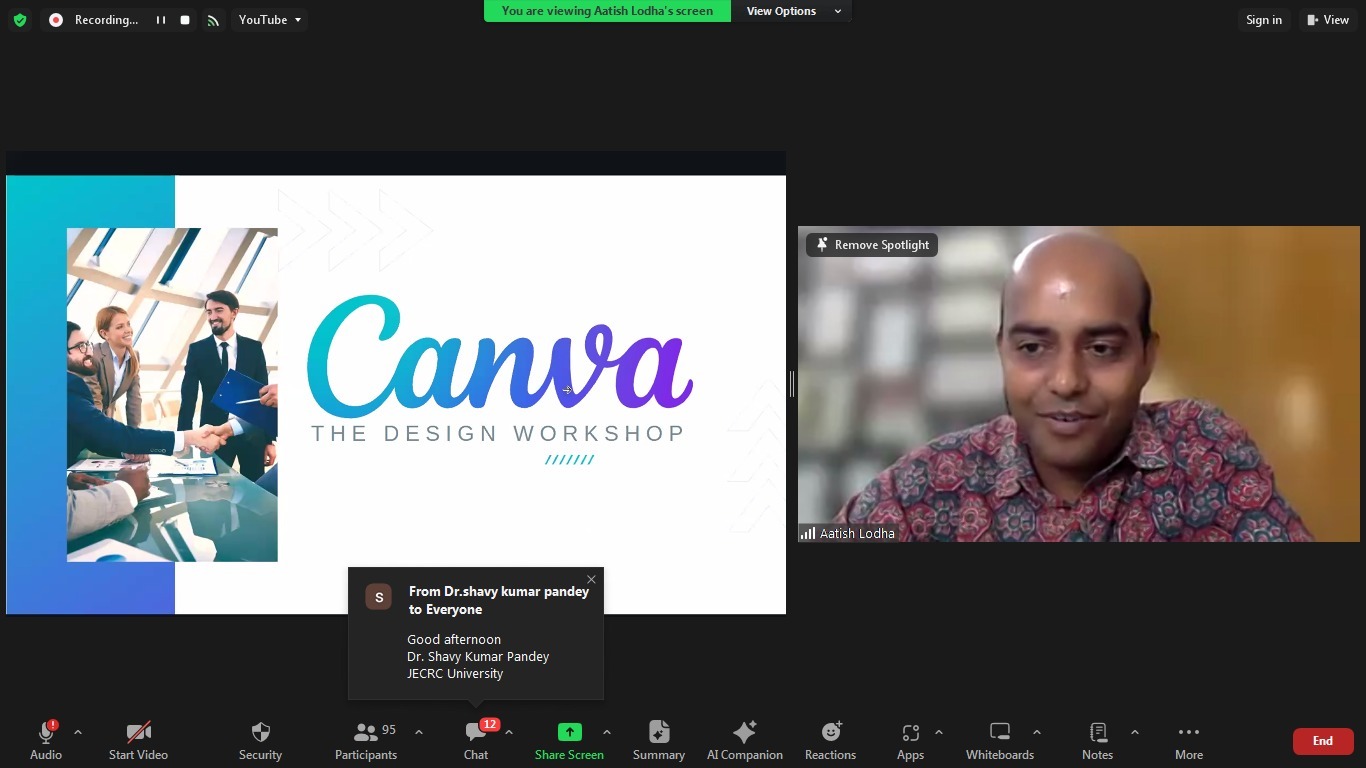
Task: Click the encryption shield icon
Action: click(x=20, y=20)
